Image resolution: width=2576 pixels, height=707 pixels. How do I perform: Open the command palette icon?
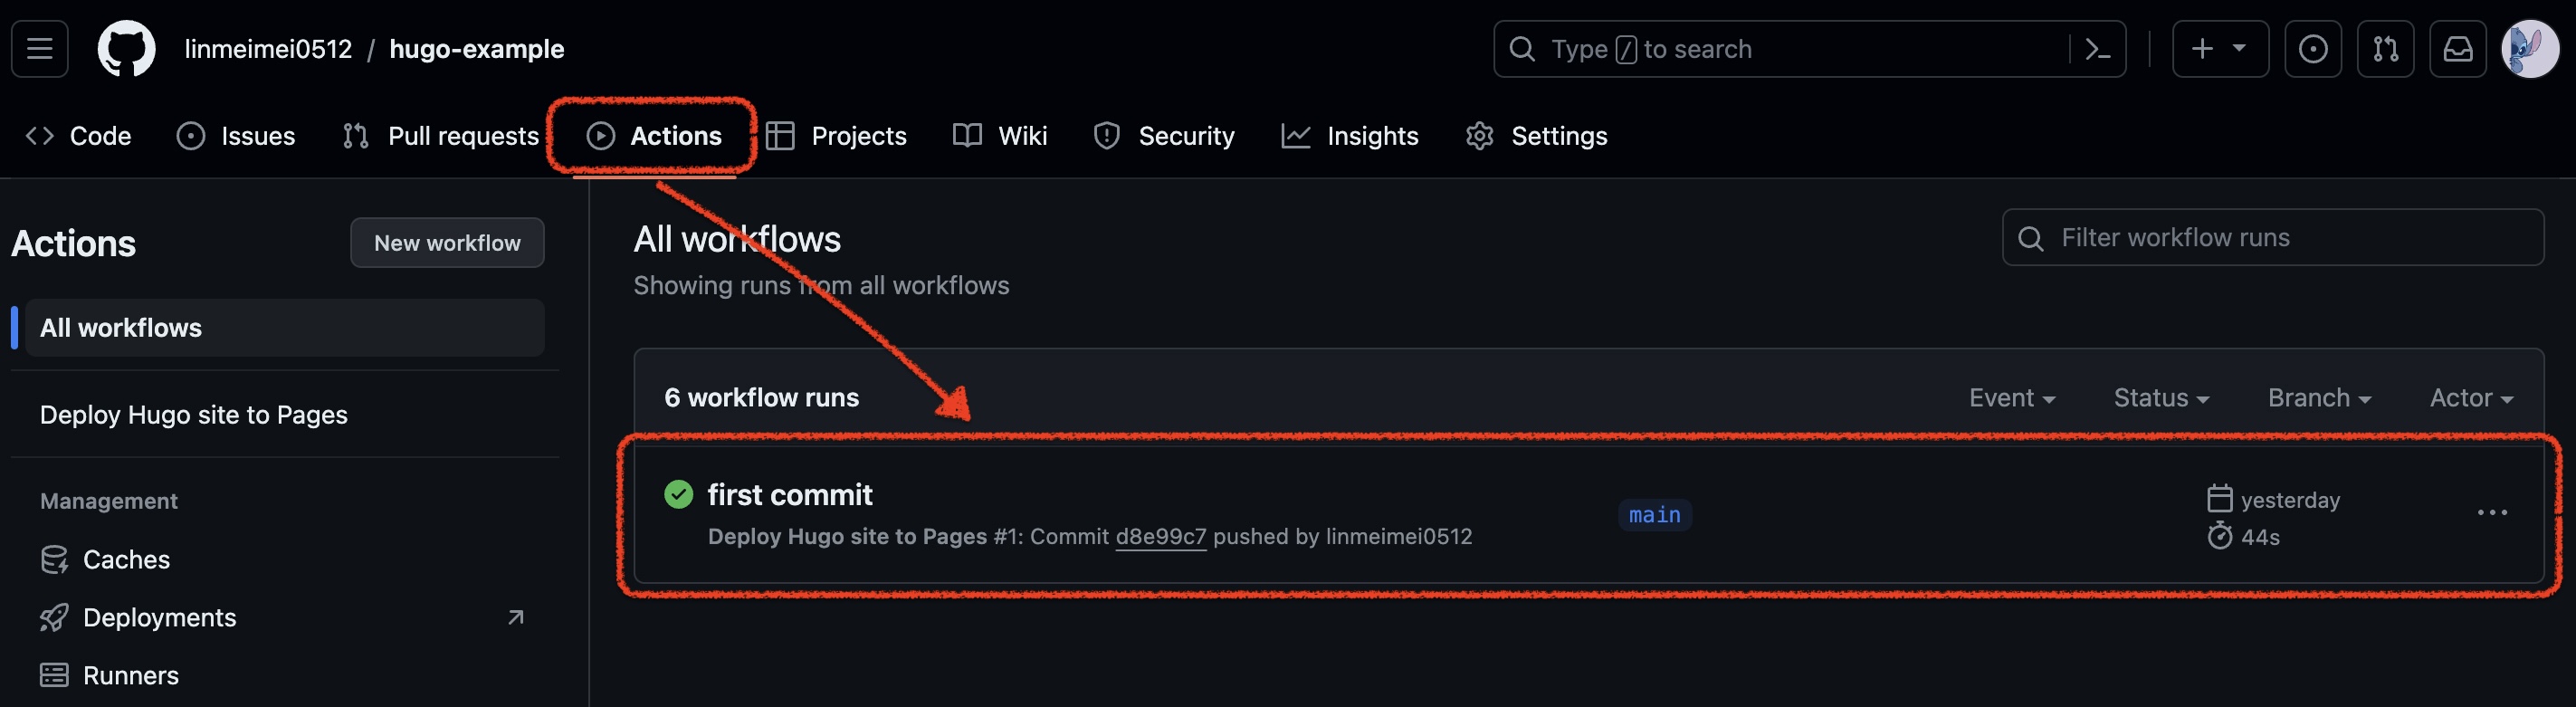click(x=2097, y=49)
